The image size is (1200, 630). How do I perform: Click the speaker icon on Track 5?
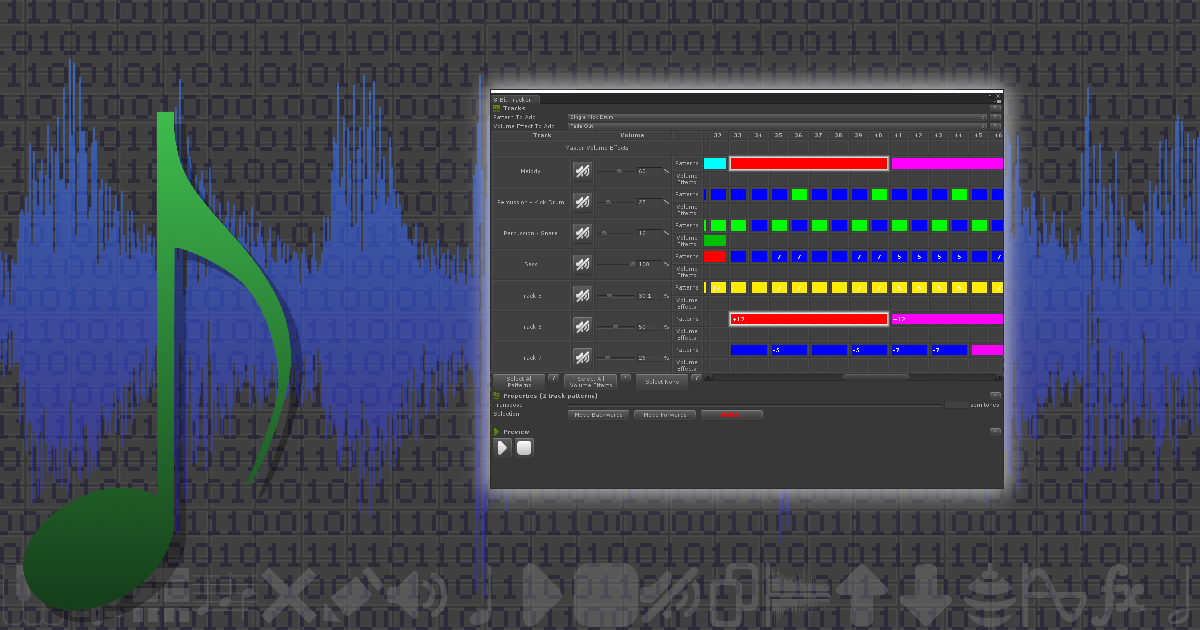582,295
